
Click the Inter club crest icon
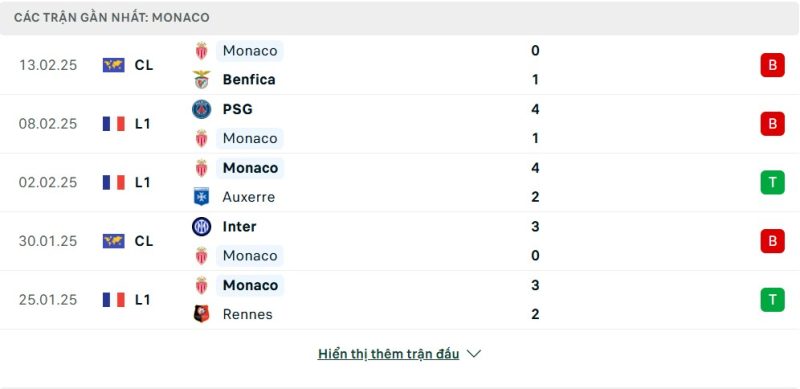pyautogui.click(x=202, y=226)
